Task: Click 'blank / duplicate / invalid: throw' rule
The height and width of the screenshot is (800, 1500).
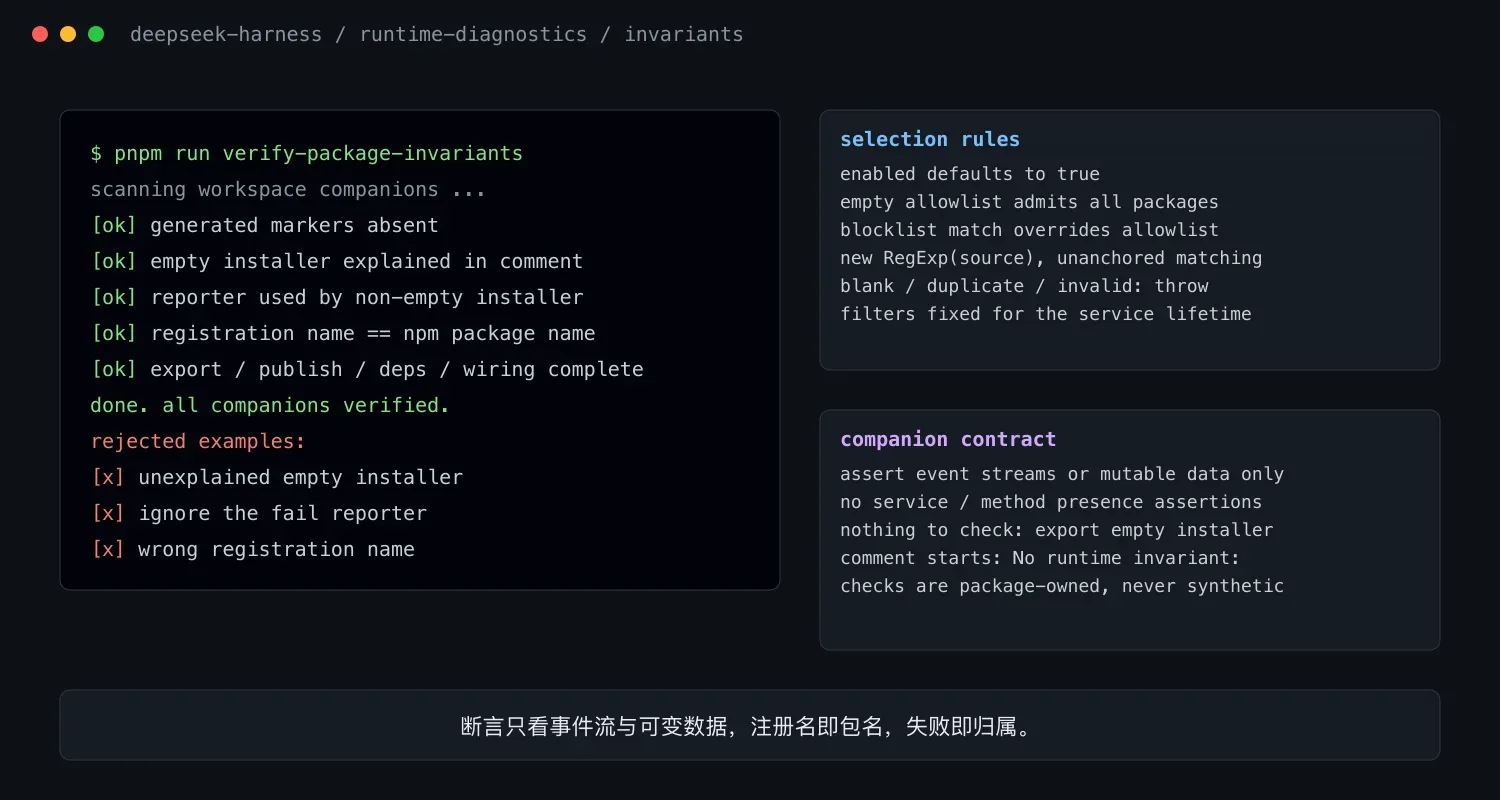Action: (x=1024, y=286)
